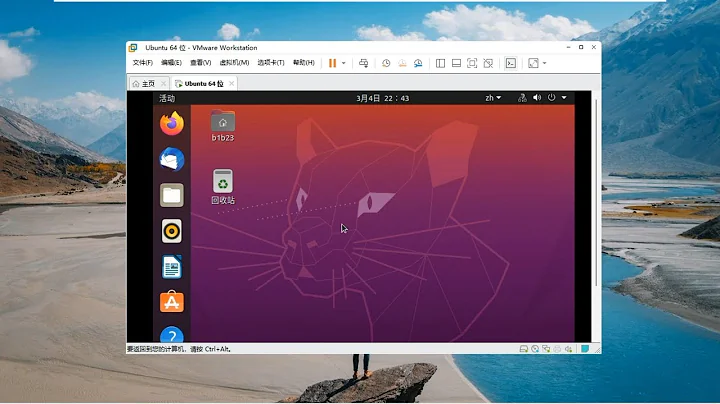Open Rhythmbox from the dock
This screenshot has width=720, height=404.
coord(172,231)
